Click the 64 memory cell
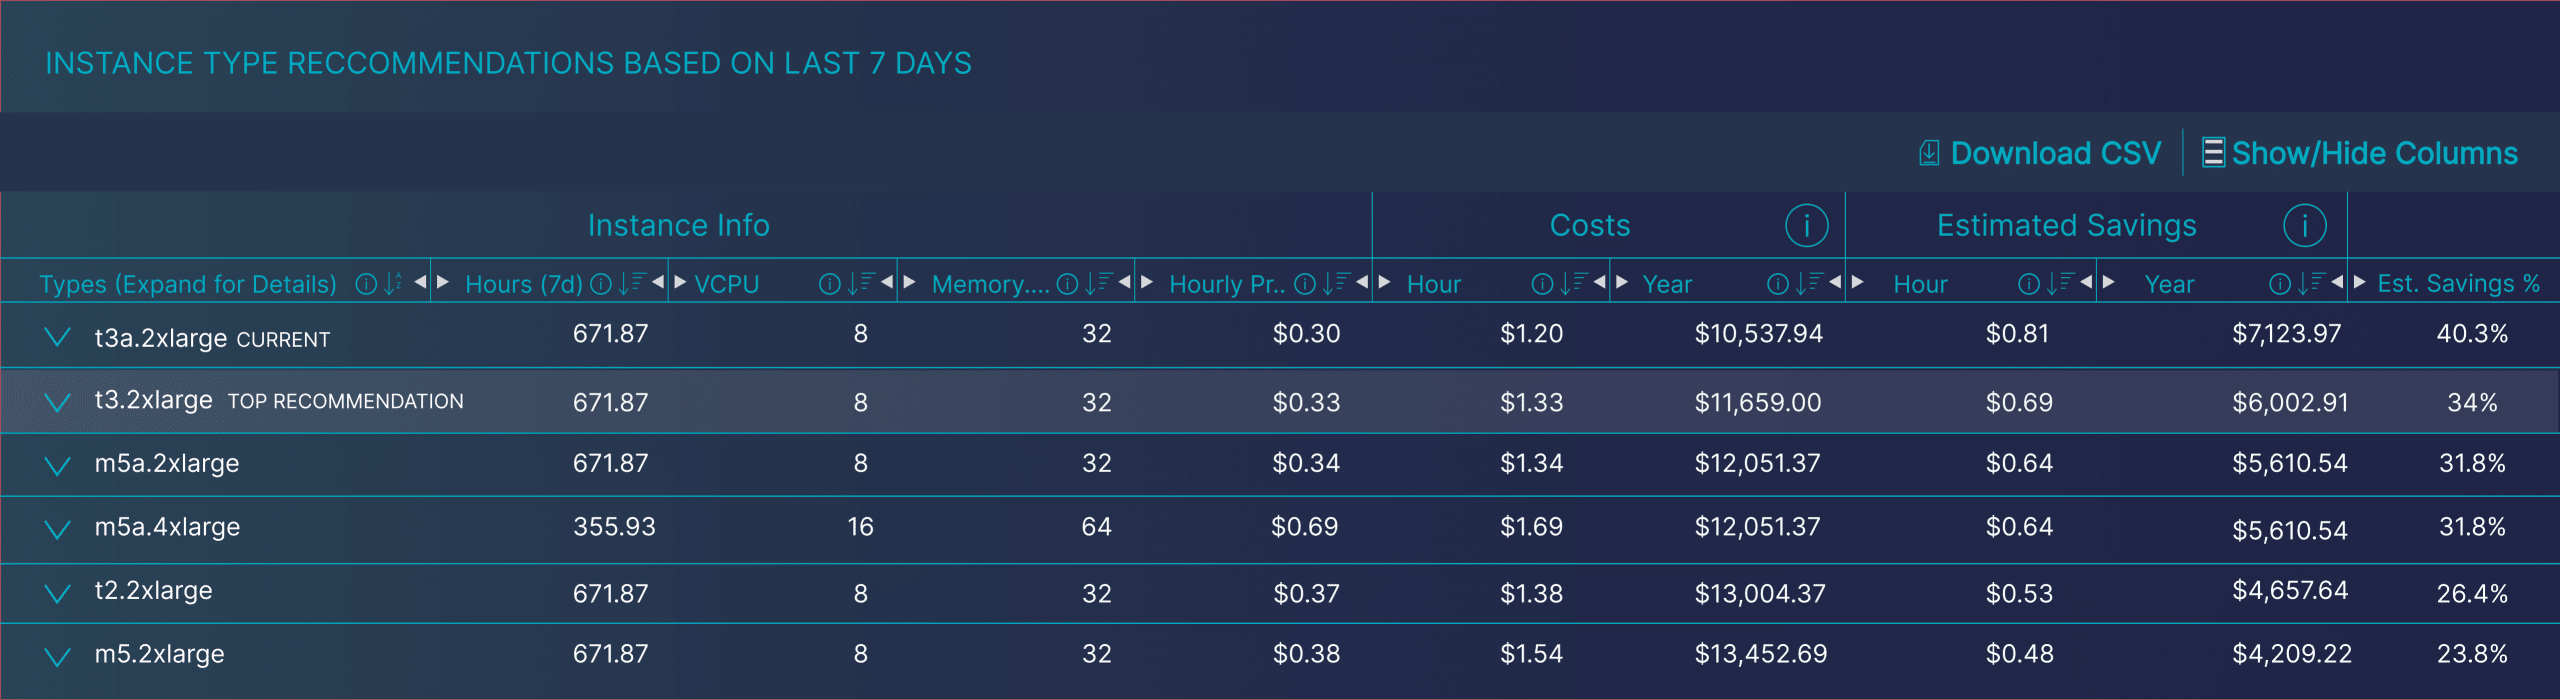This screenshot has height=700, width=2560. tap(1096, 527)
